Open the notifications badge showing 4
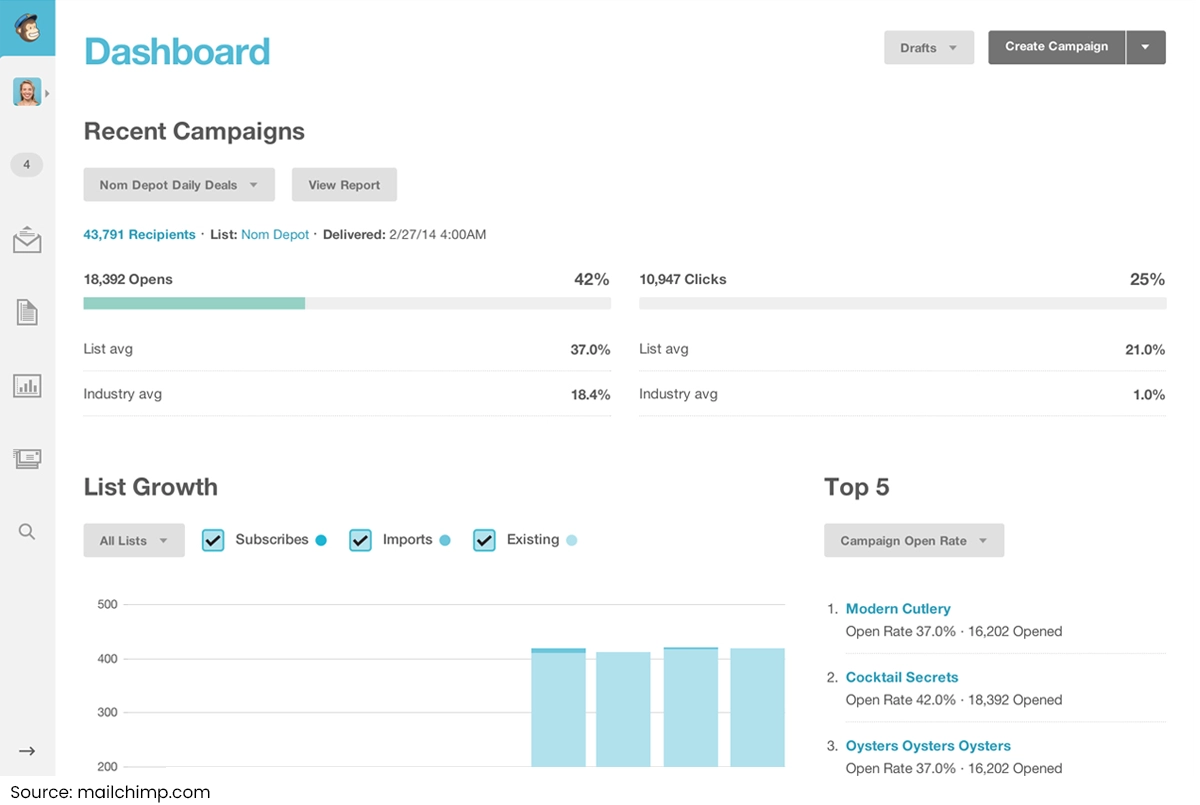Viewport: 1200px width, 805px height. point(27,164)
